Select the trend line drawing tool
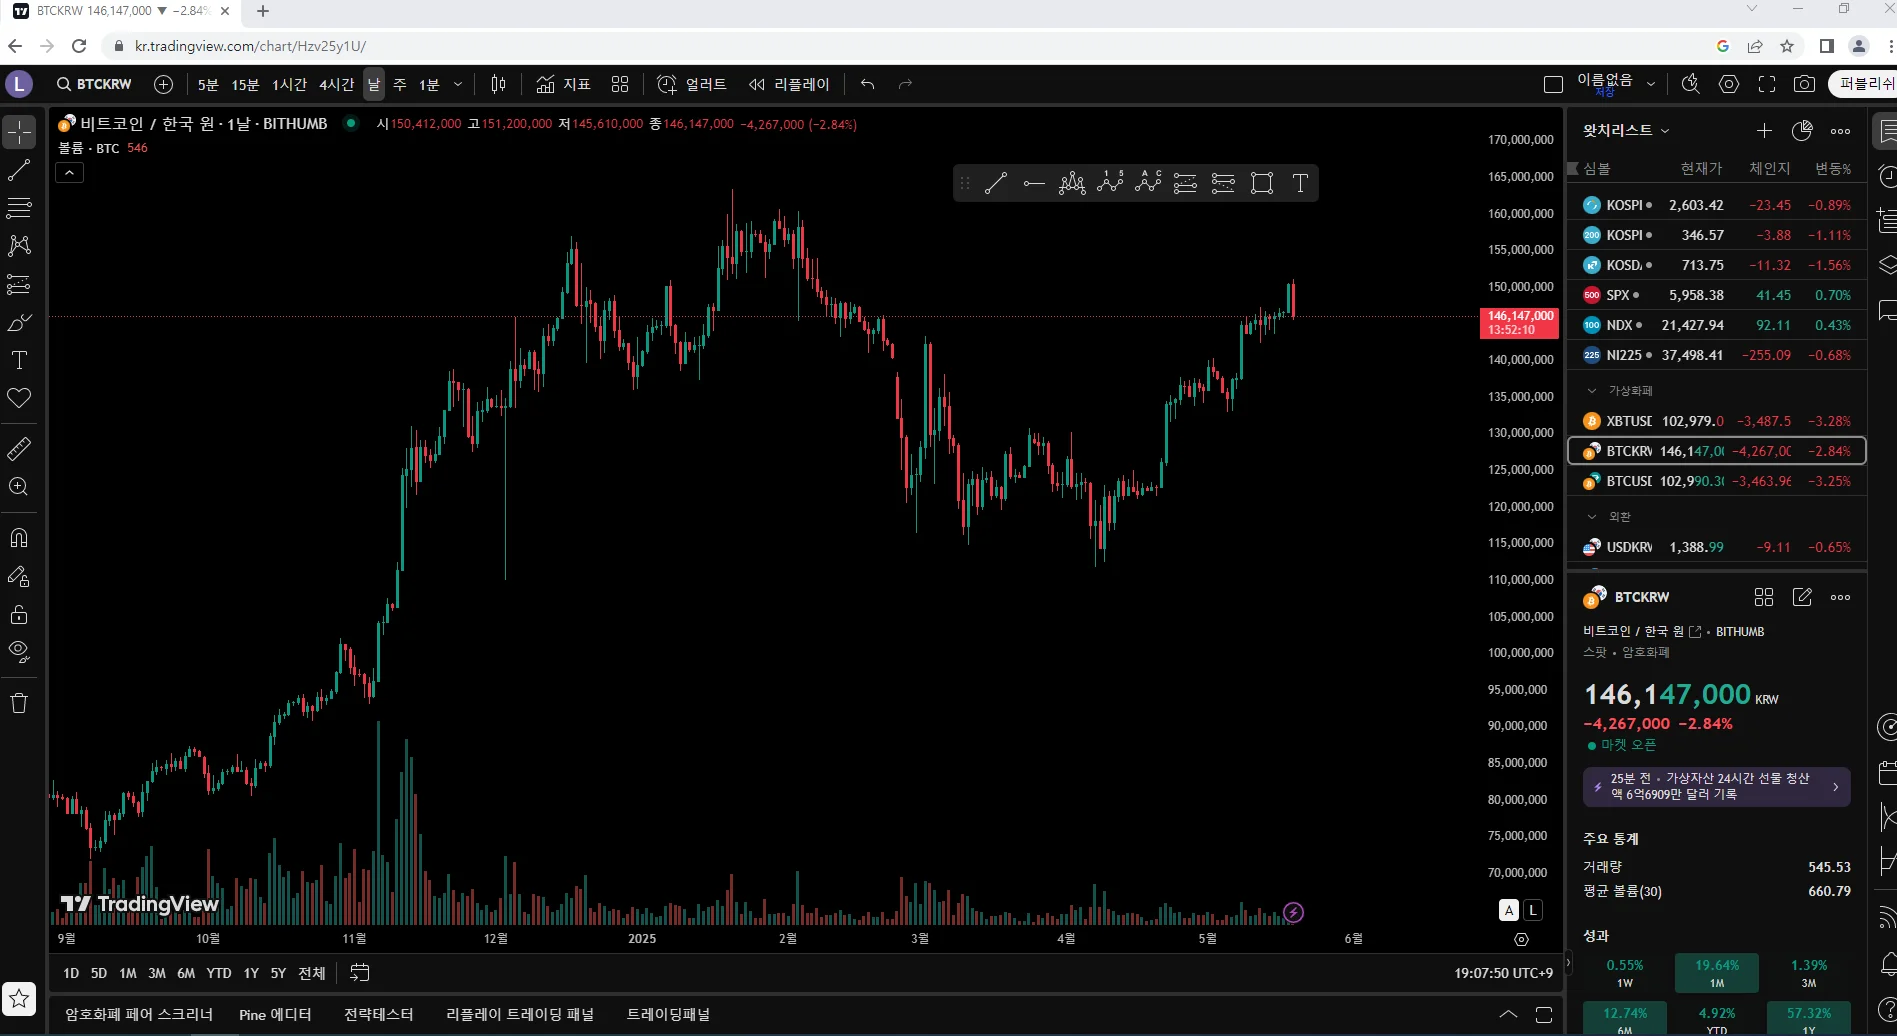The height and width of the screenshot is (1036, 1897). 19,170
